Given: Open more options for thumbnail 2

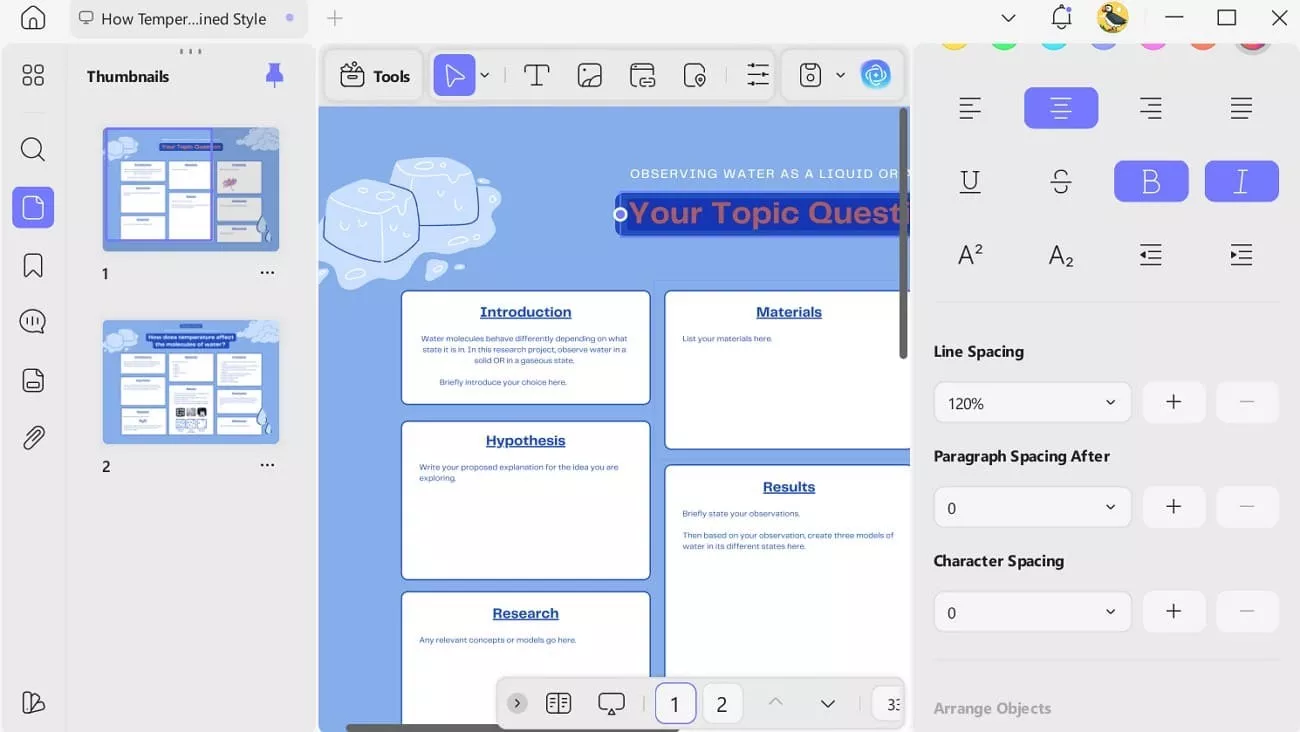Looking at the screenshot, I should coord(267,465).
